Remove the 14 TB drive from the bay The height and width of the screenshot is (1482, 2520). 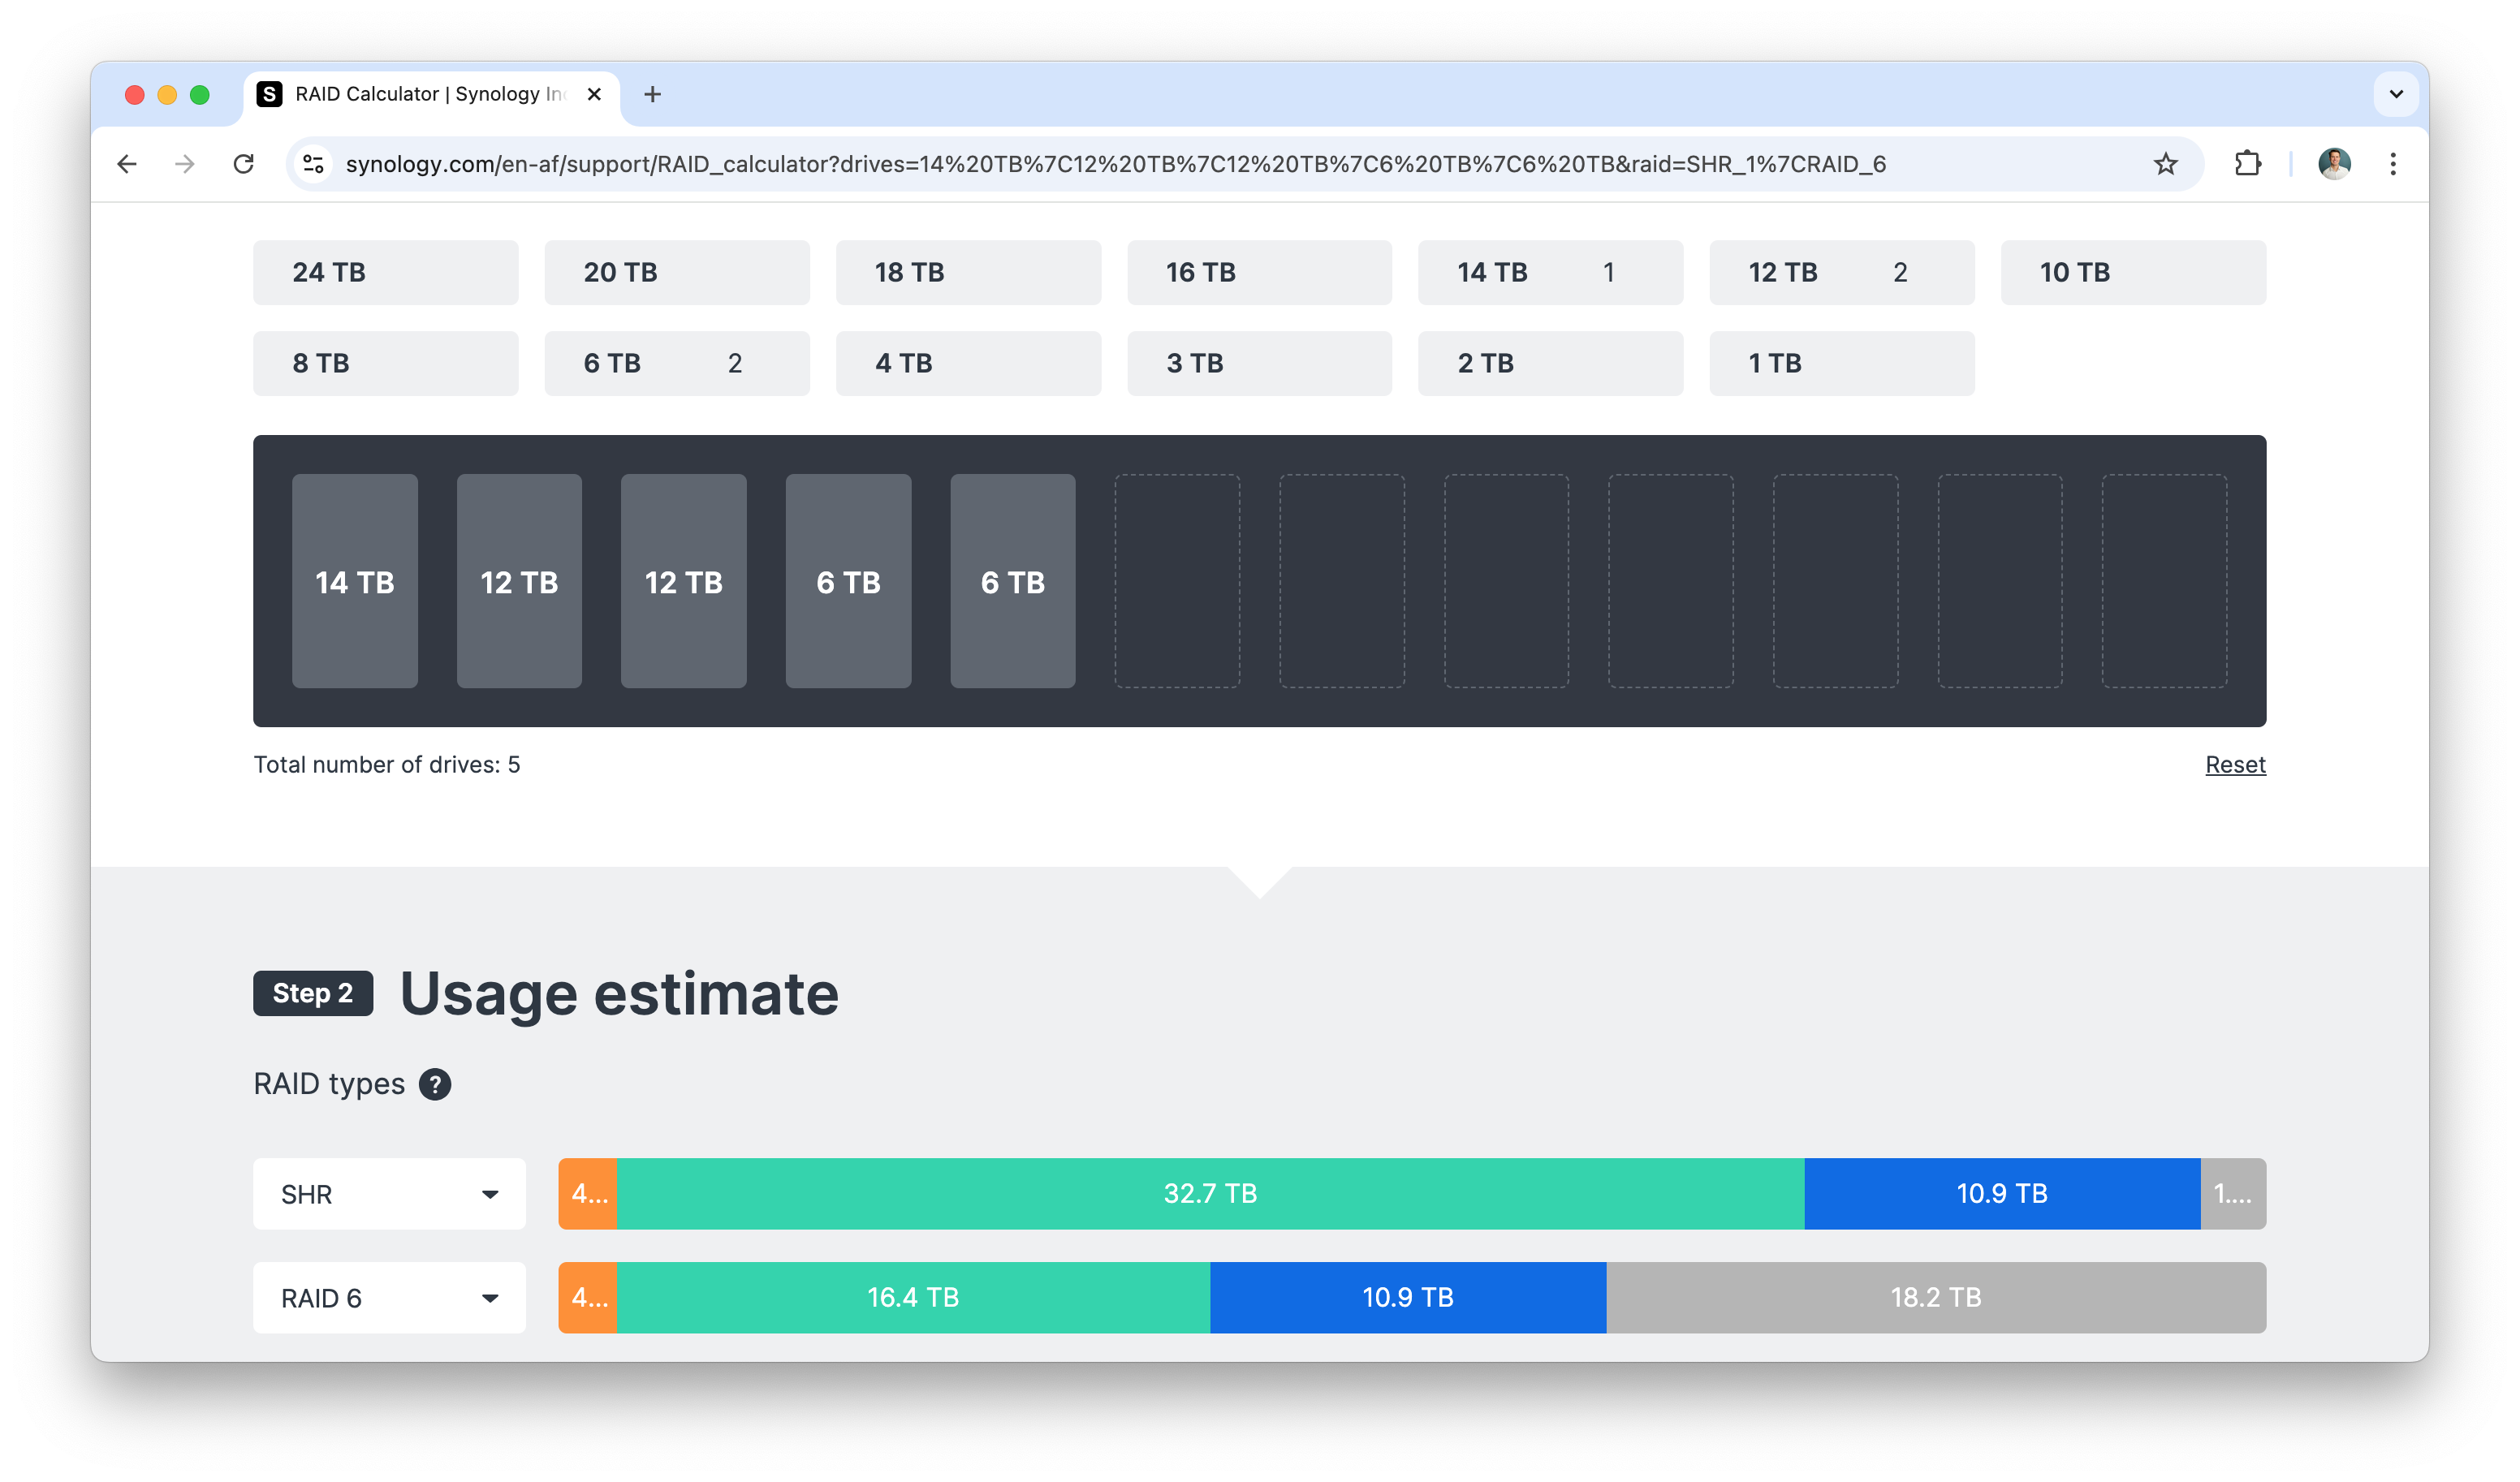pos(354,581)
